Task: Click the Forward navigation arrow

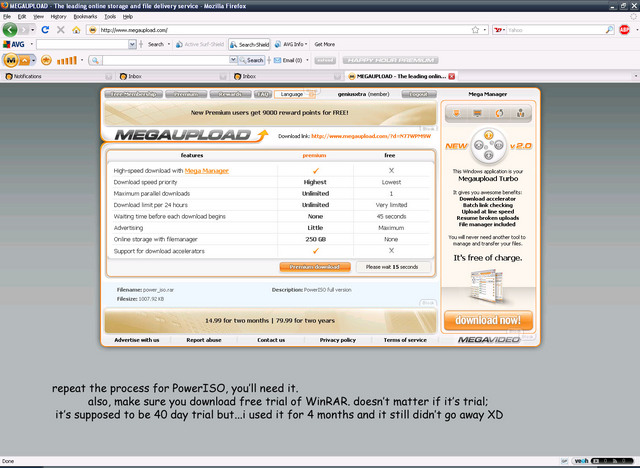Action: pos(24,30)
